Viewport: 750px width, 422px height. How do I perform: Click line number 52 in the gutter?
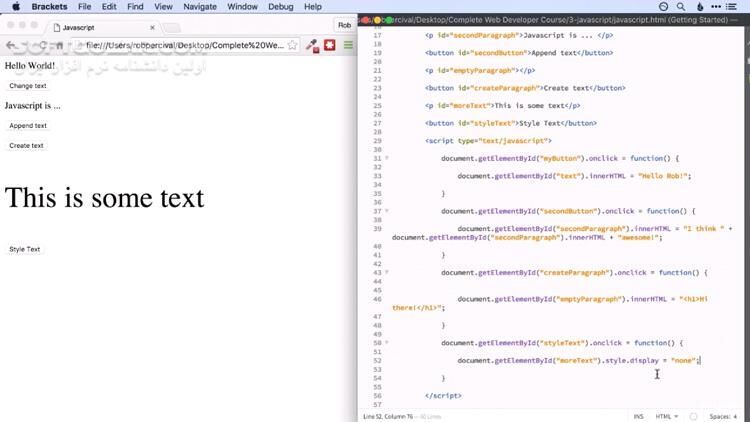click(377, 360)
